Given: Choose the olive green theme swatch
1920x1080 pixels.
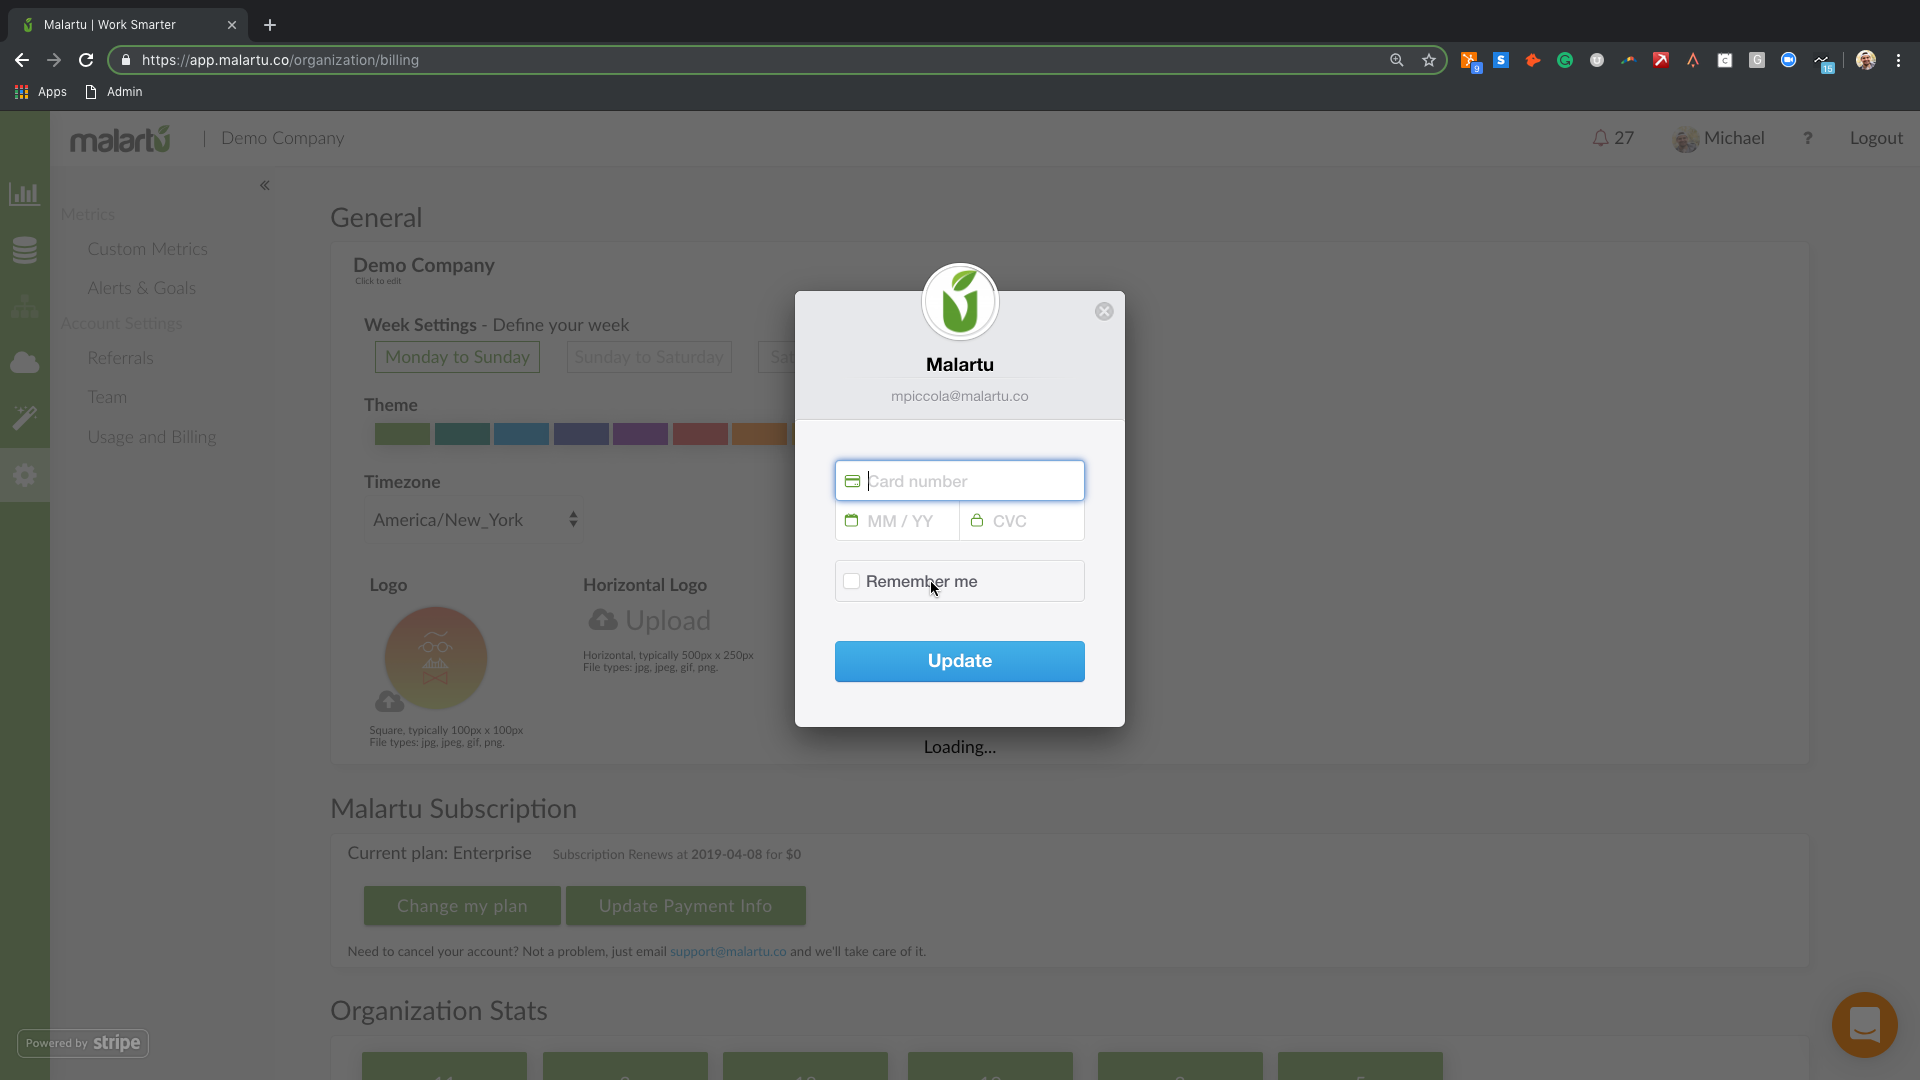Looking at the screenshot, I should 402,434.
